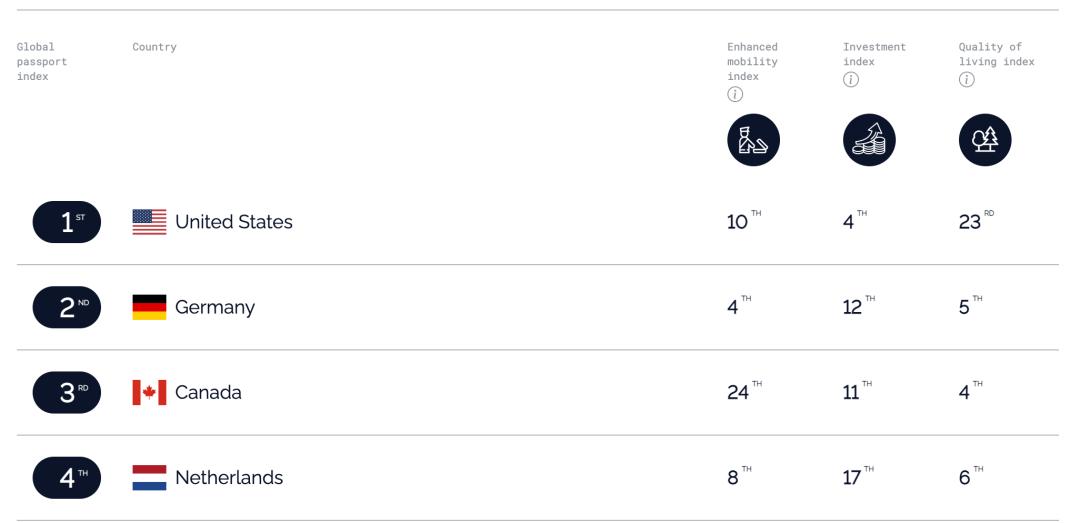Screen dimensions: 1080x523
Task: Click the Investment index coins icon
Action: [x=869, y=141]
